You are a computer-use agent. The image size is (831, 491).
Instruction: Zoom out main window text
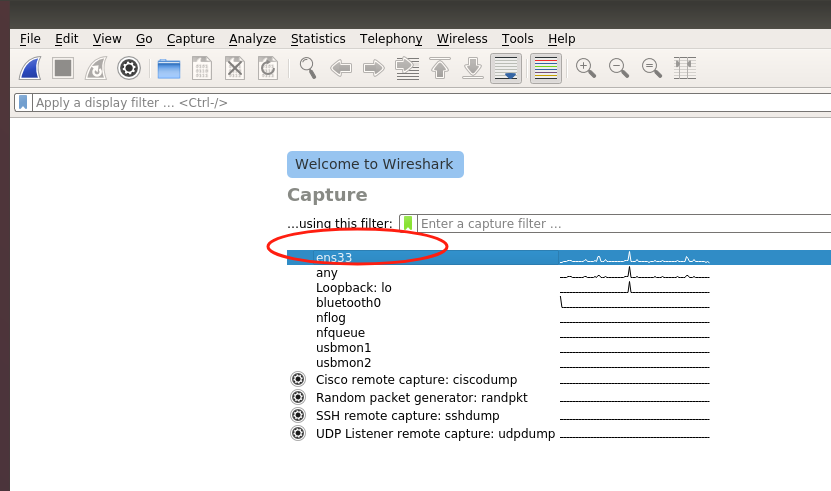(x=618, y=68)
